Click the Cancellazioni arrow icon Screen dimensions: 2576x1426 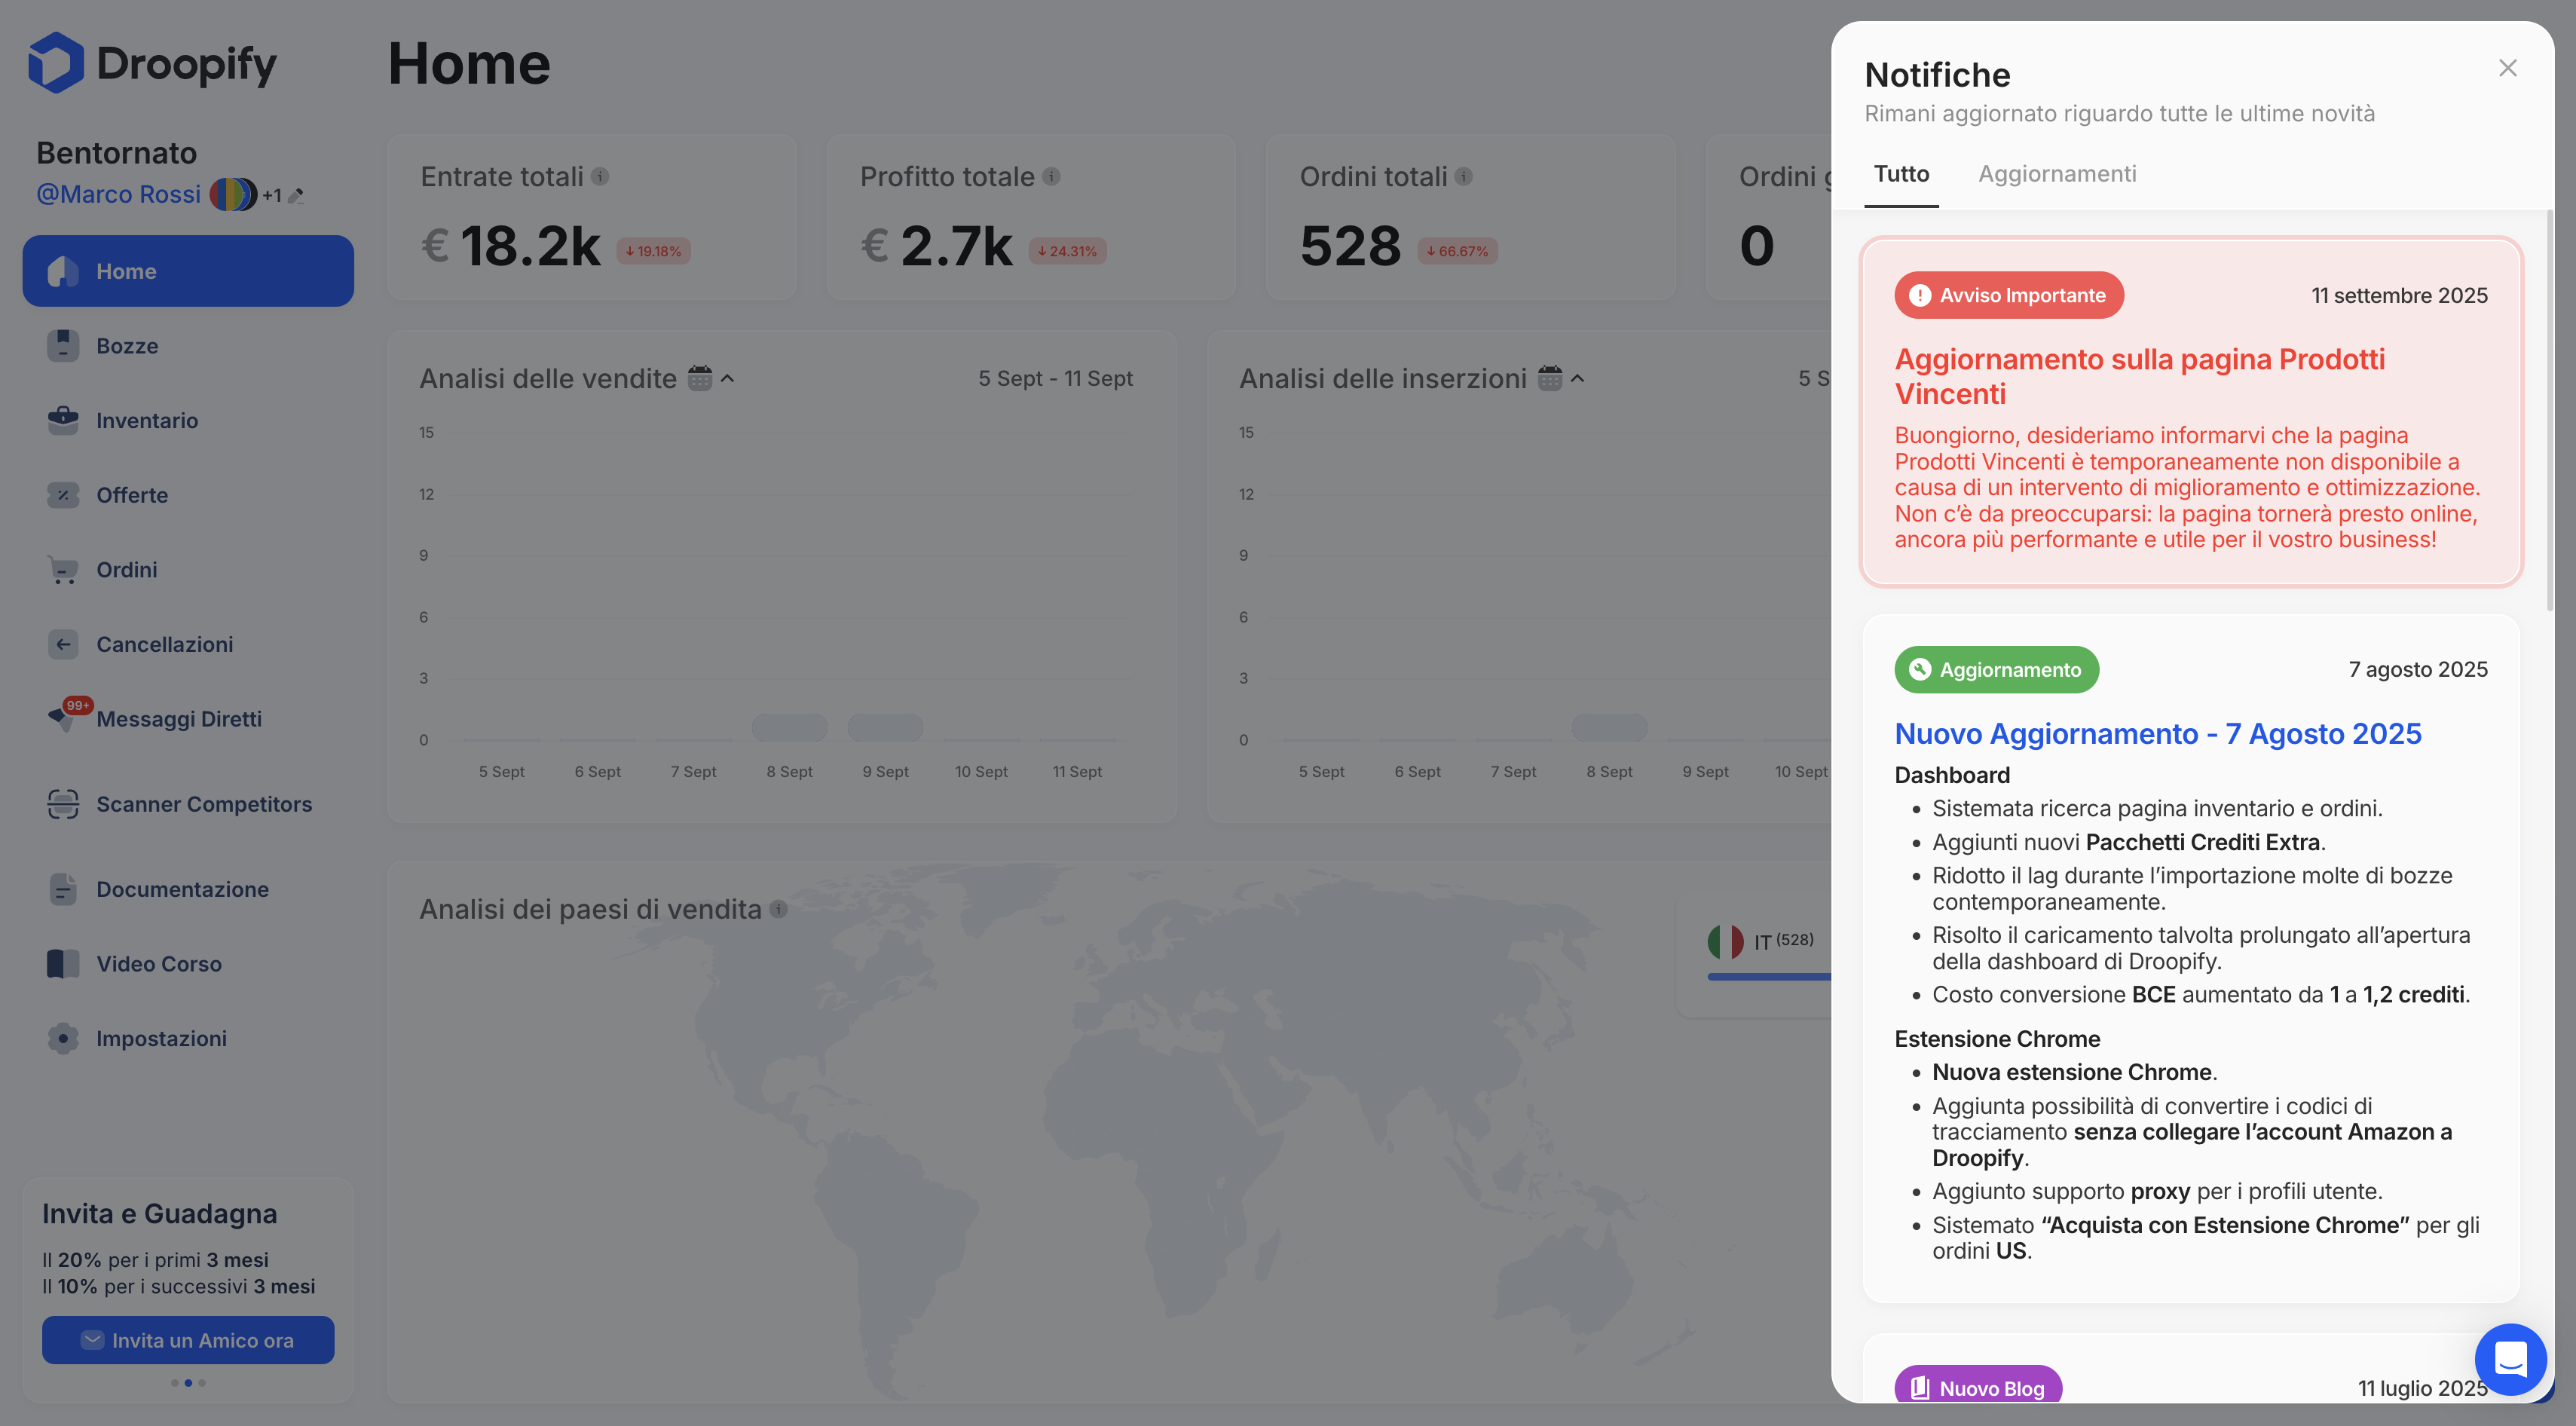(x=63, y=644)
